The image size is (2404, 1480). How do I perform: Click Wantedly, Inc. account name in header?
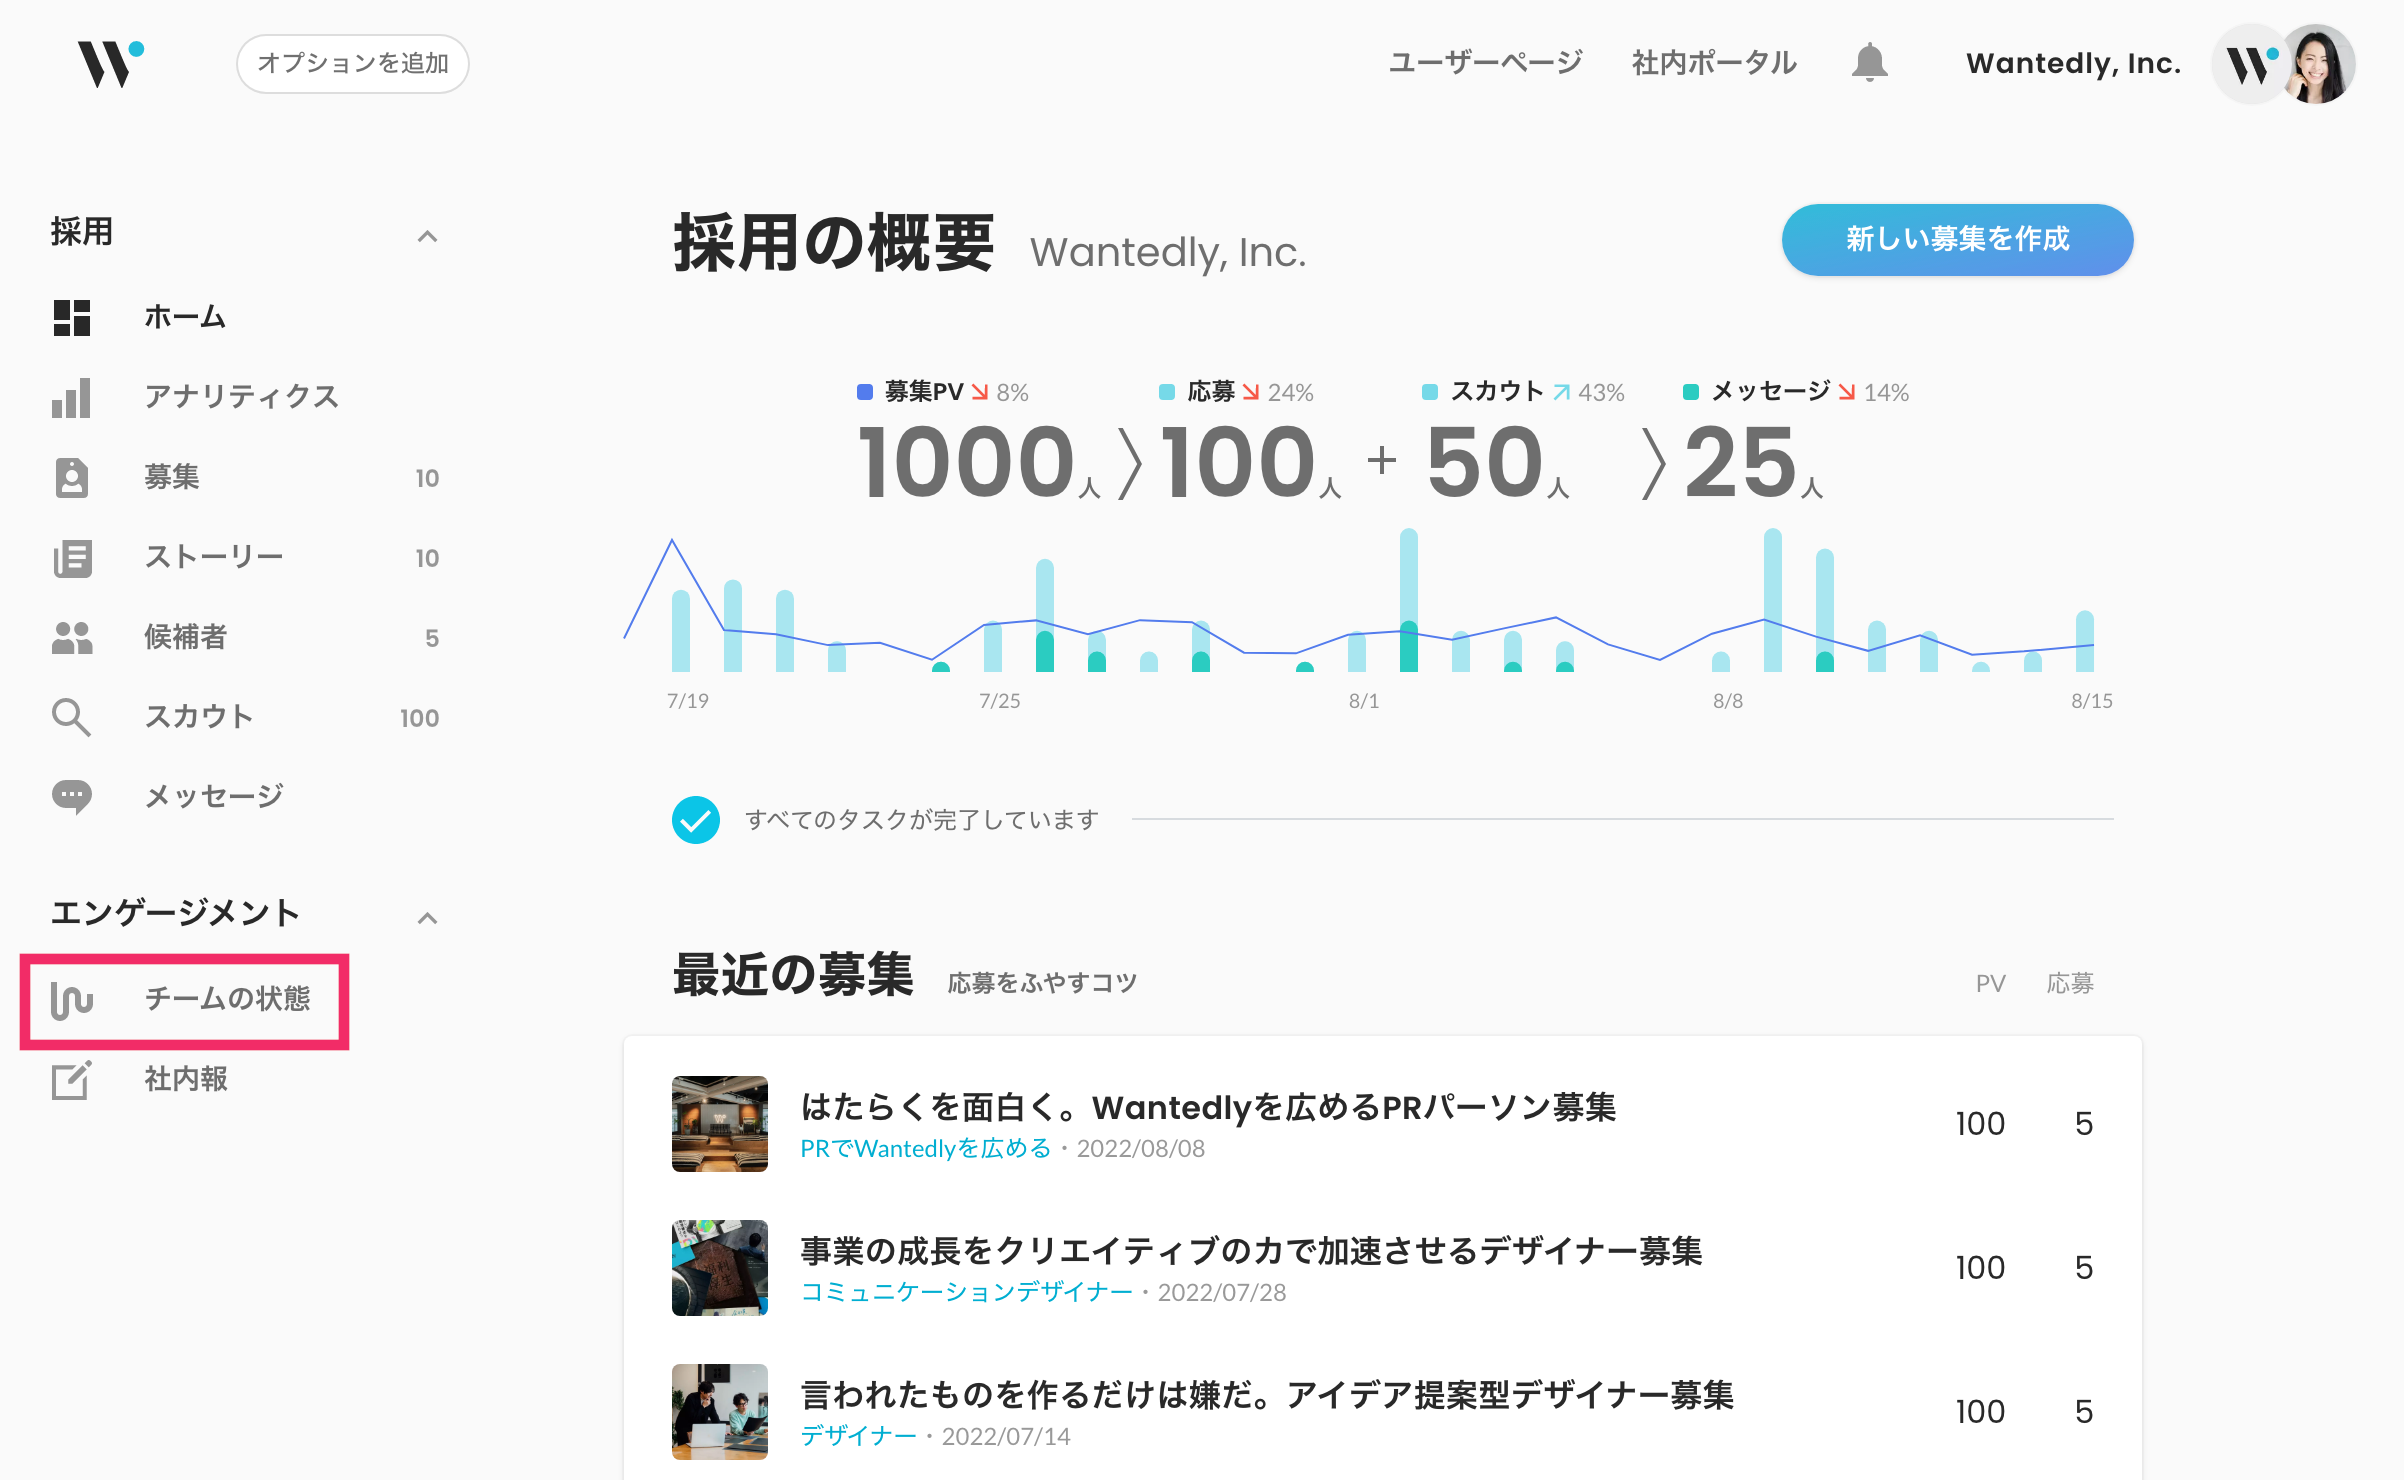coord(2073,63)
